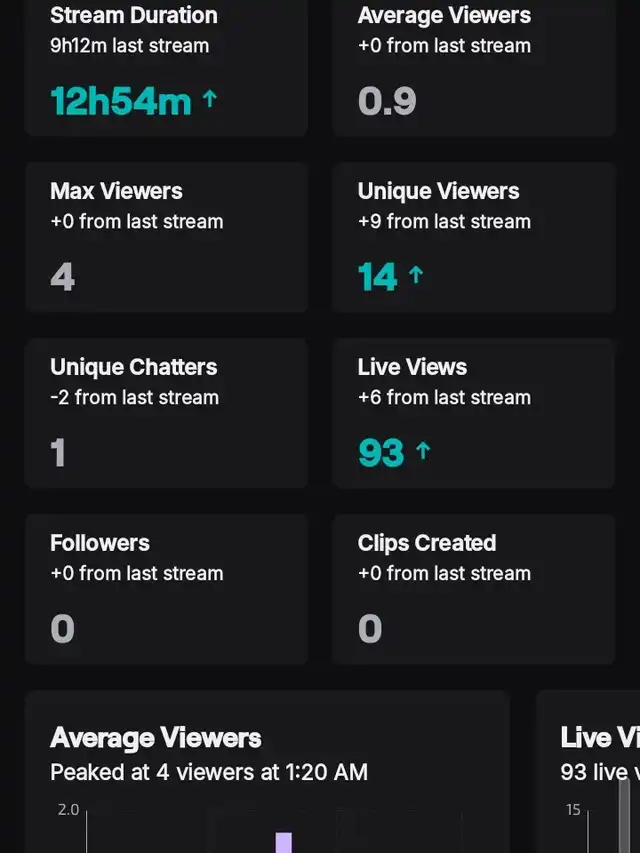Select the Stream Duration stat card title
Image resolution: width=640 pixels, height=853 pixels.
(133, 16)
